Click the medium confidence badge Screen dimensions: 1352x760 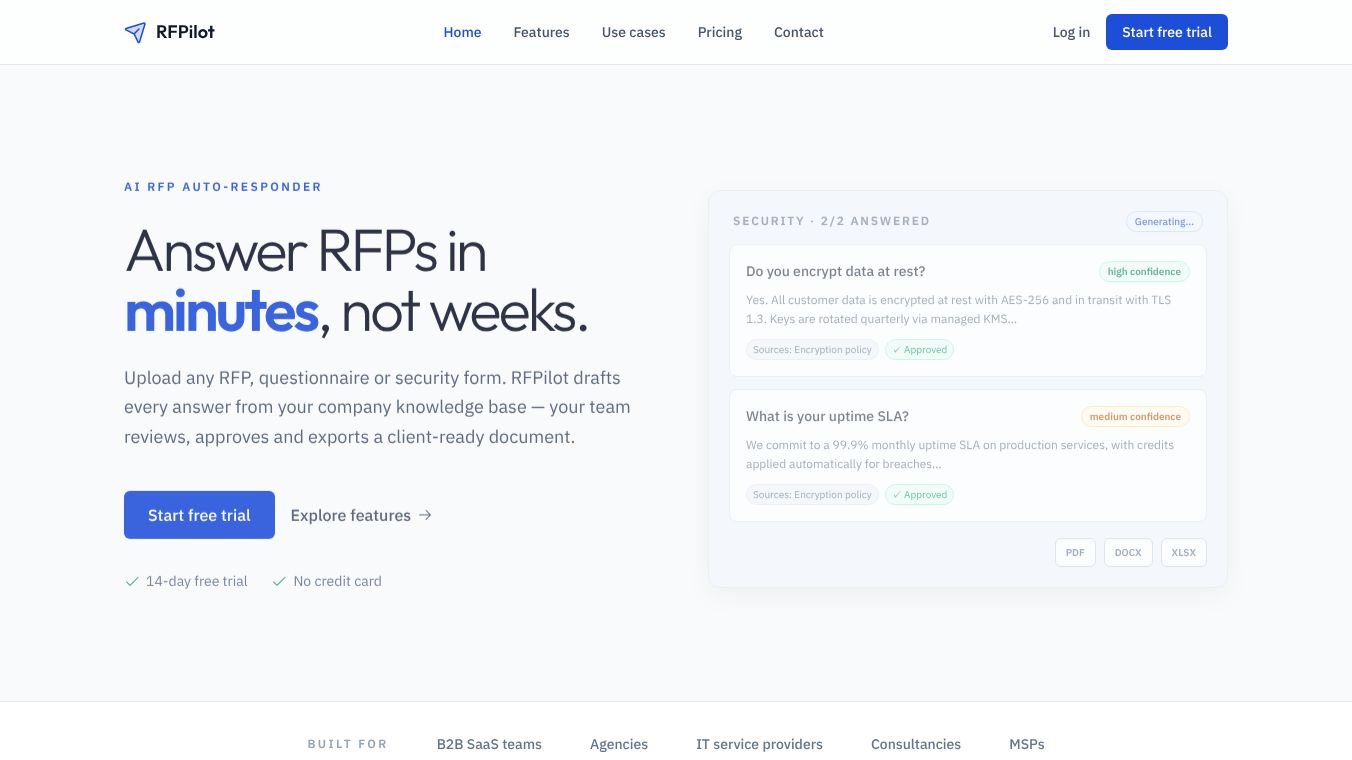coord(1135,417)
